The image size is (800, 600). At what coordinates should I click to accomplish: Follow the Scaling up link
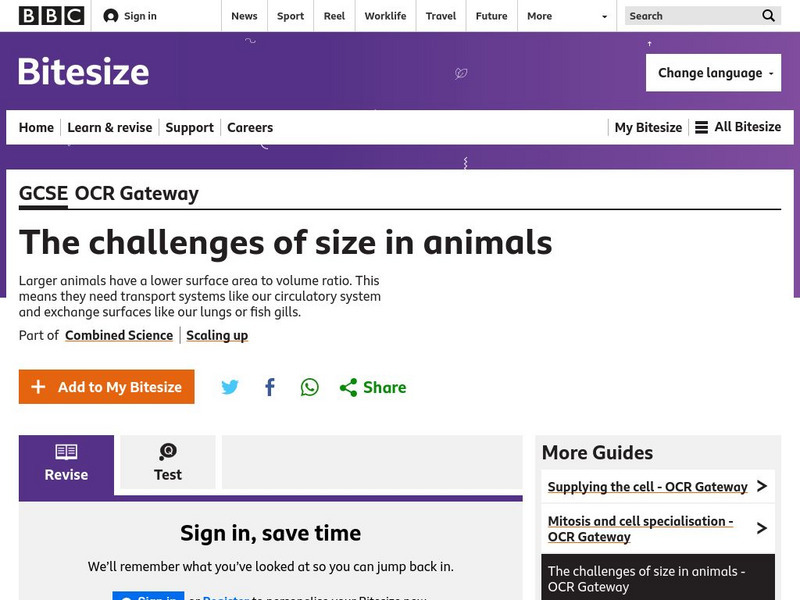click(217, 335)
